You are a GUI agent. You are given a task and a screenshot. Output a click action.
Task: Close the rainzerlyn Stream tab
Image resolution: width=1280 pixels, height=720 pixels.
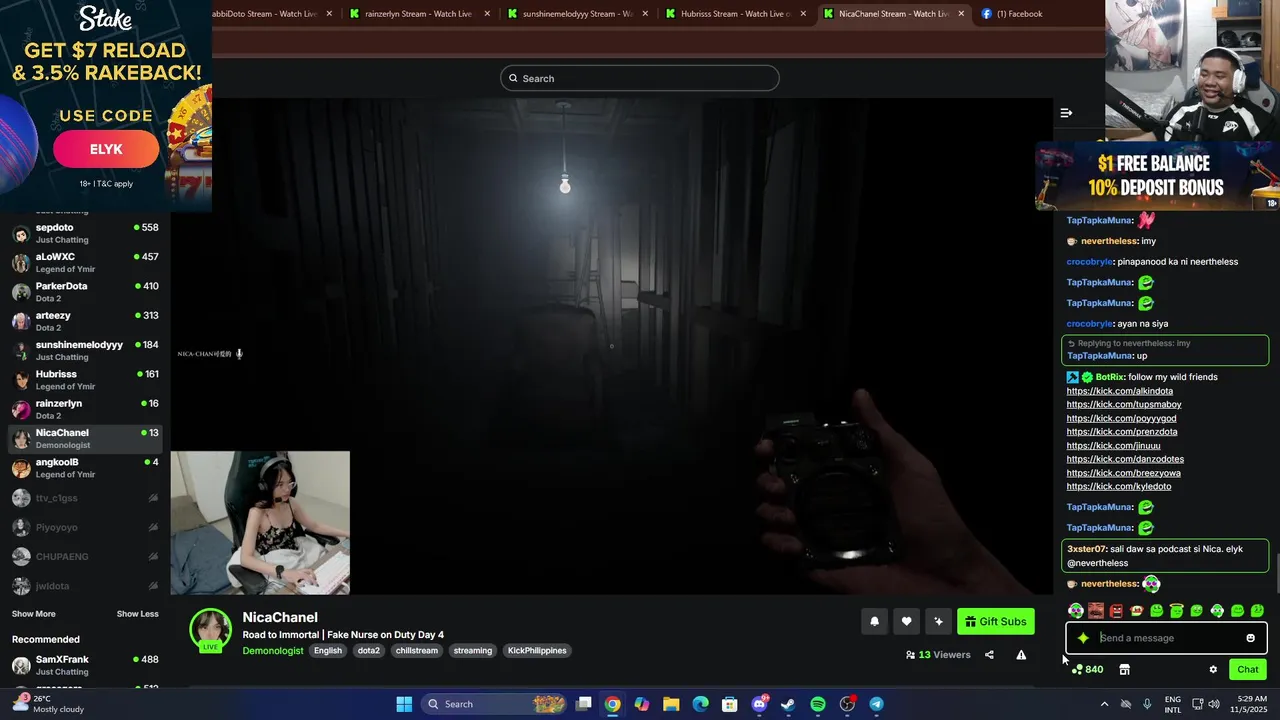(x=487, y=14)
